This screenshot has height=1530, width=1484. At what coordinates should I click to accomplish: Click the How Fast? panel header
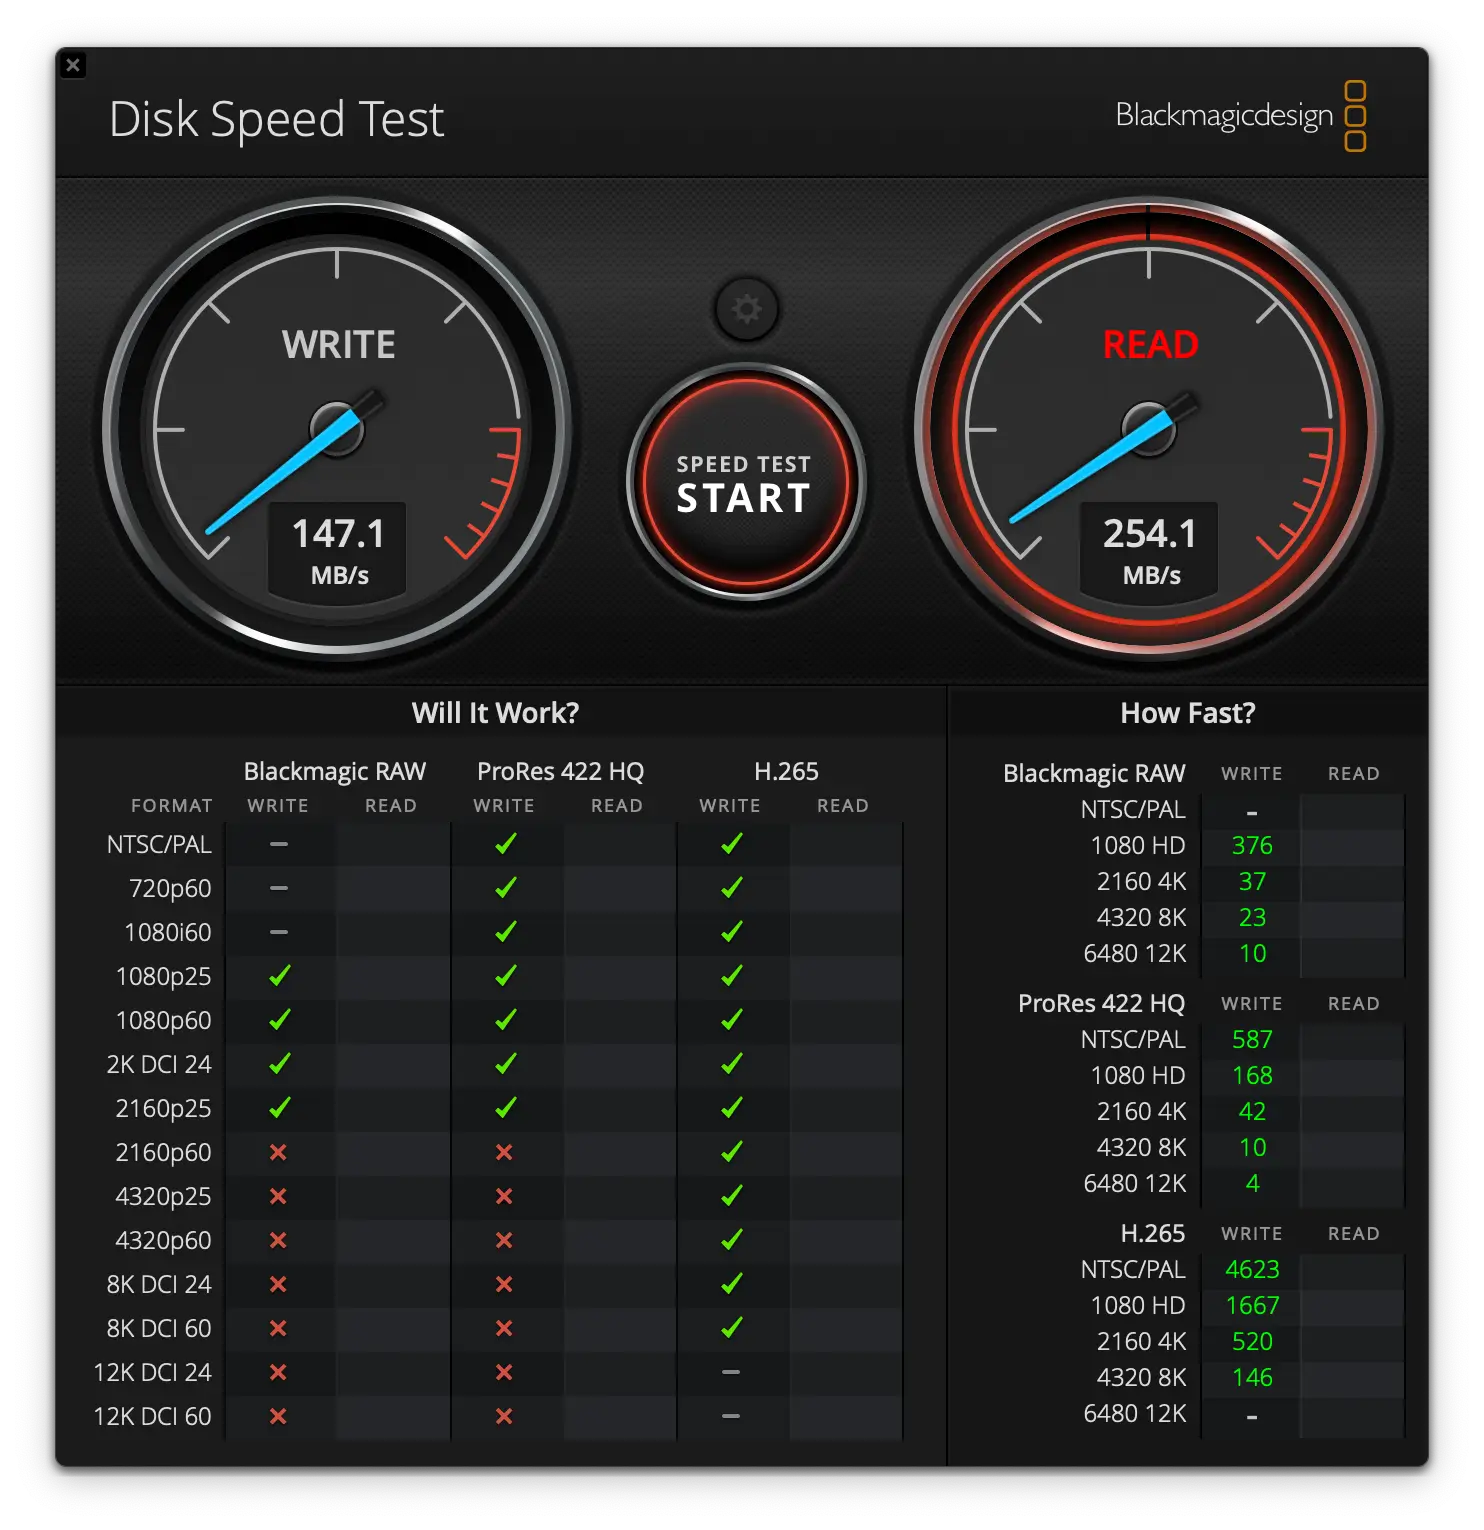click(1187, 713)
